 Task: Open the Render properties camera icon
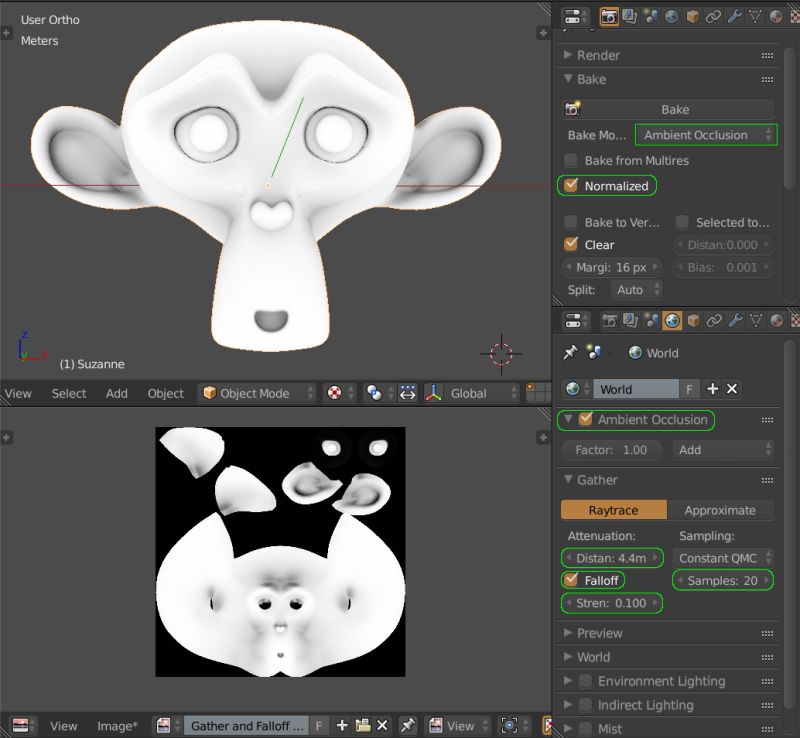click(x=609, y=16)
